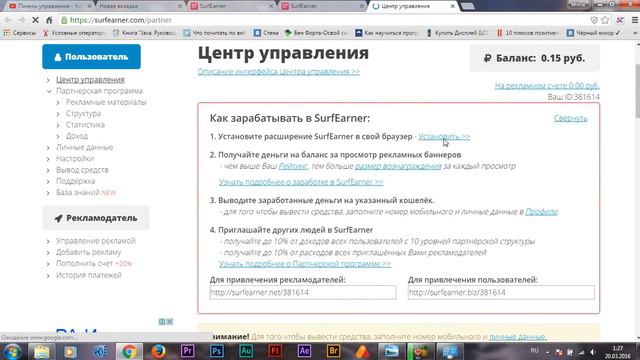Open Windows Explorer folder in taskbar
This screenshot has height=360, width=640.
click(x=41, y=351)
